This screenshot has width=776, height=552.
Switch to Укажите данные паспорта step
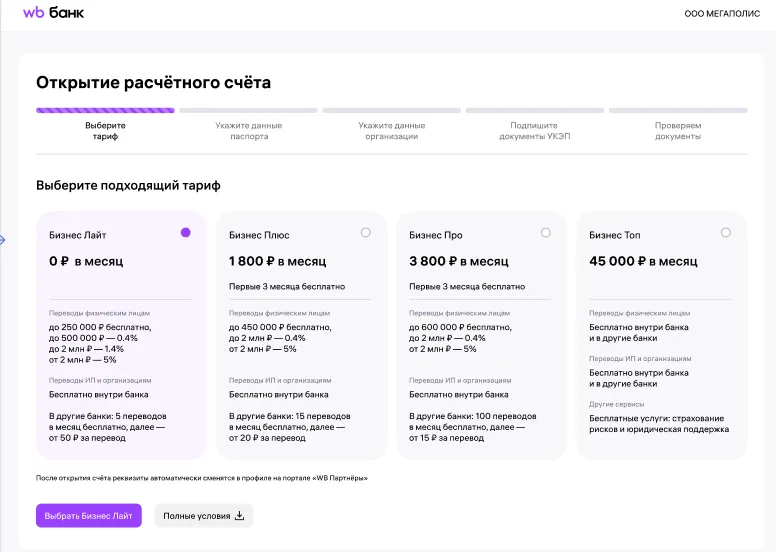(248, 130)
